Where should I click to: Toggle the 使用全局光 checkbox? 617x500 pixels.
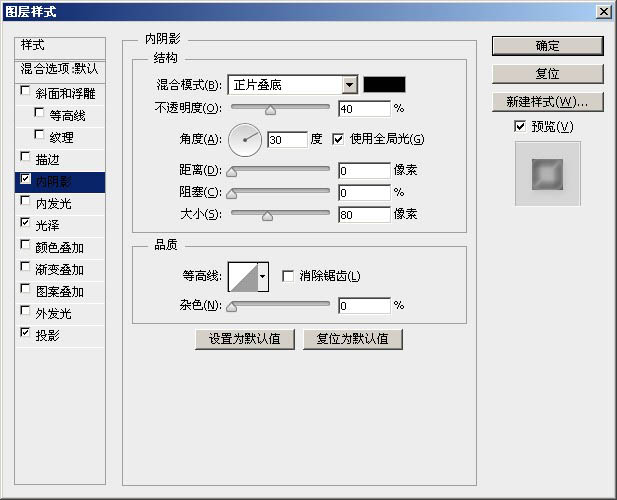point(338,139)
